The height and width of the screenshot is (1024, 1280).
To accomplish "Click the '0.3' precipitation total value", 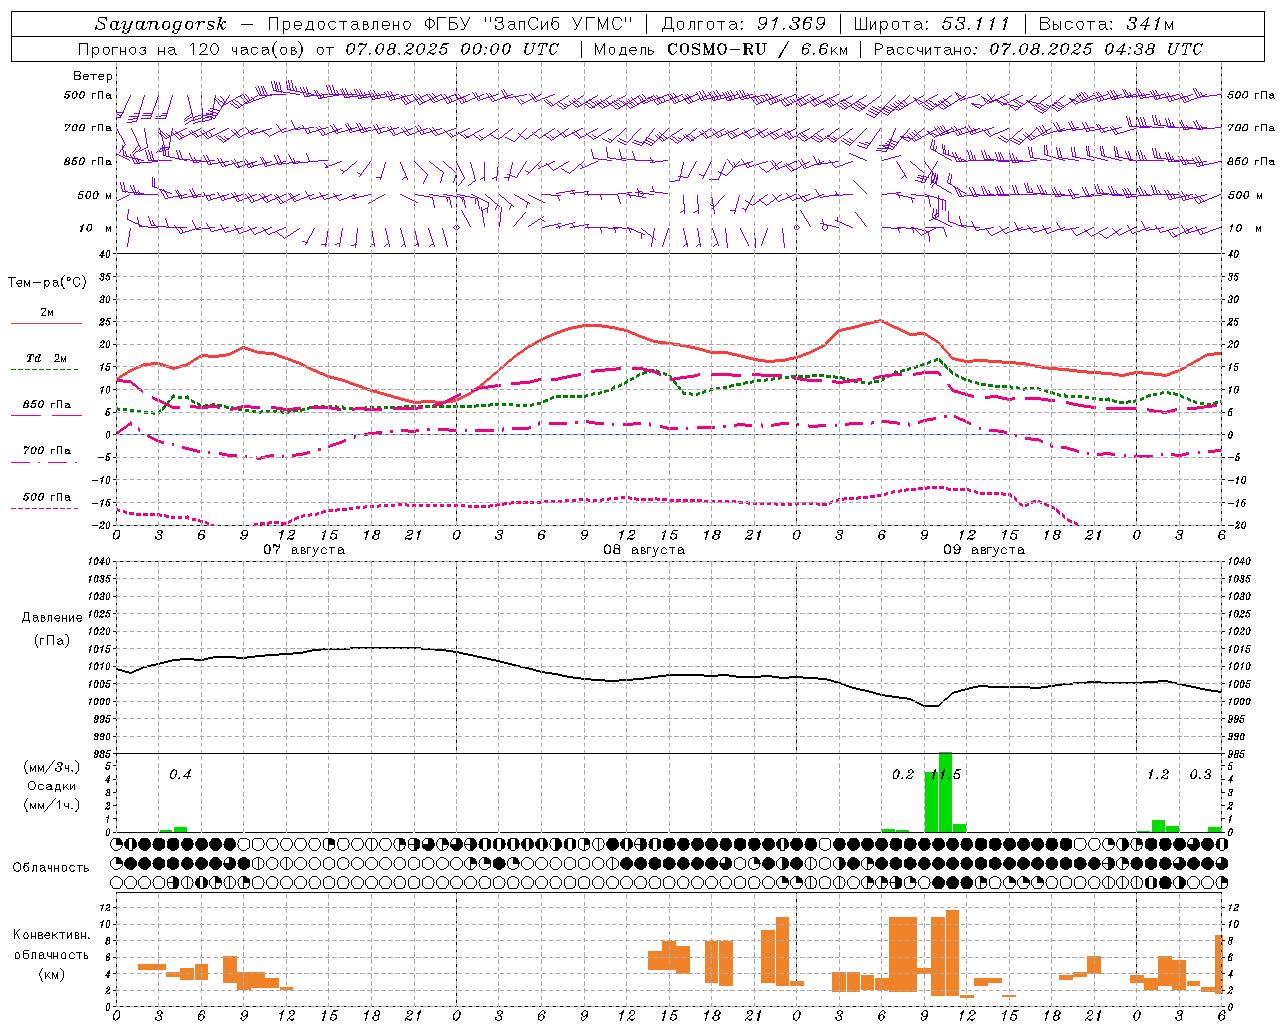I will [1200, 774].
